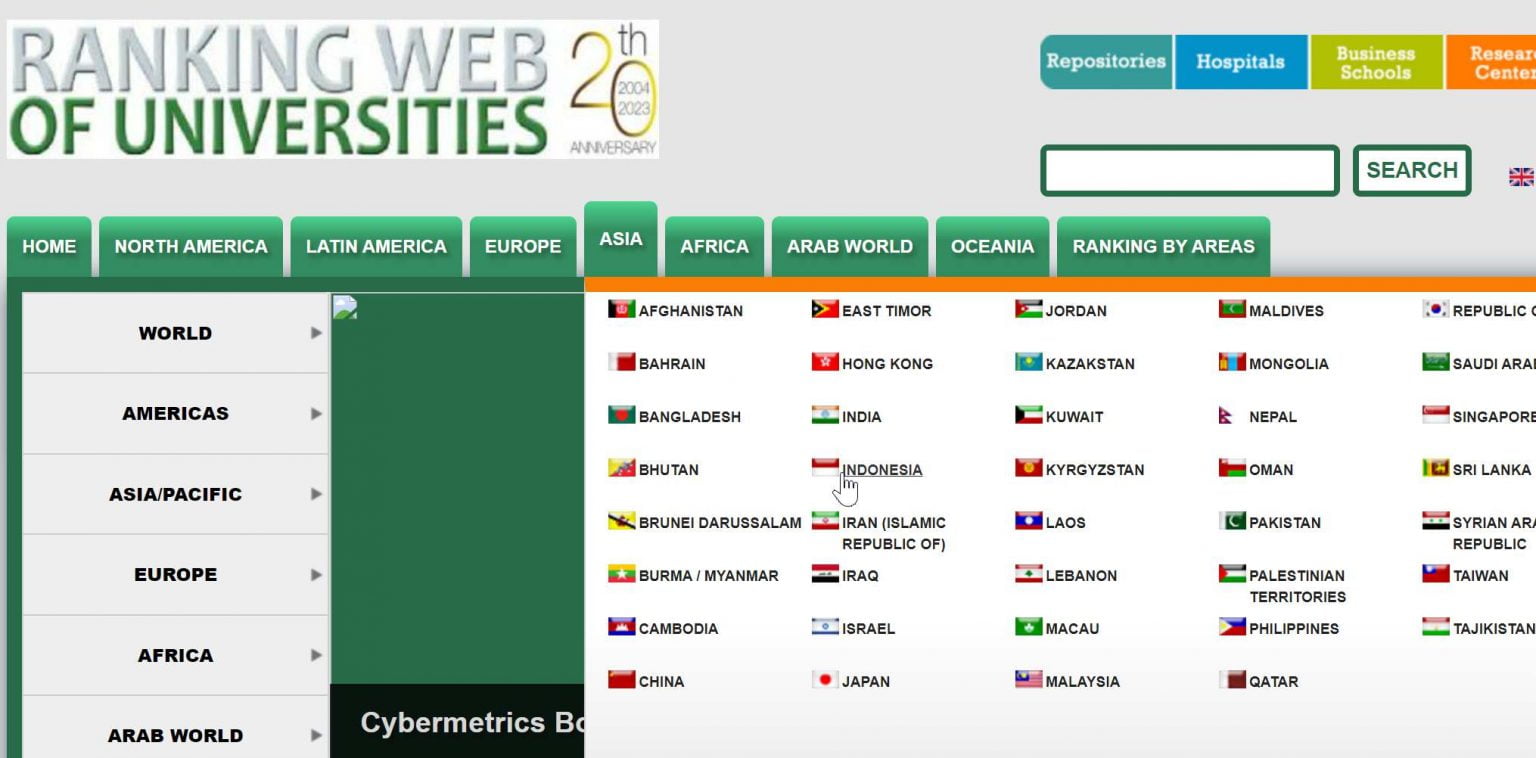Image resolution: width=1536 pixels, height=758 pixels.
Task: Click the Maldives flag icon
Action: 1232,310
